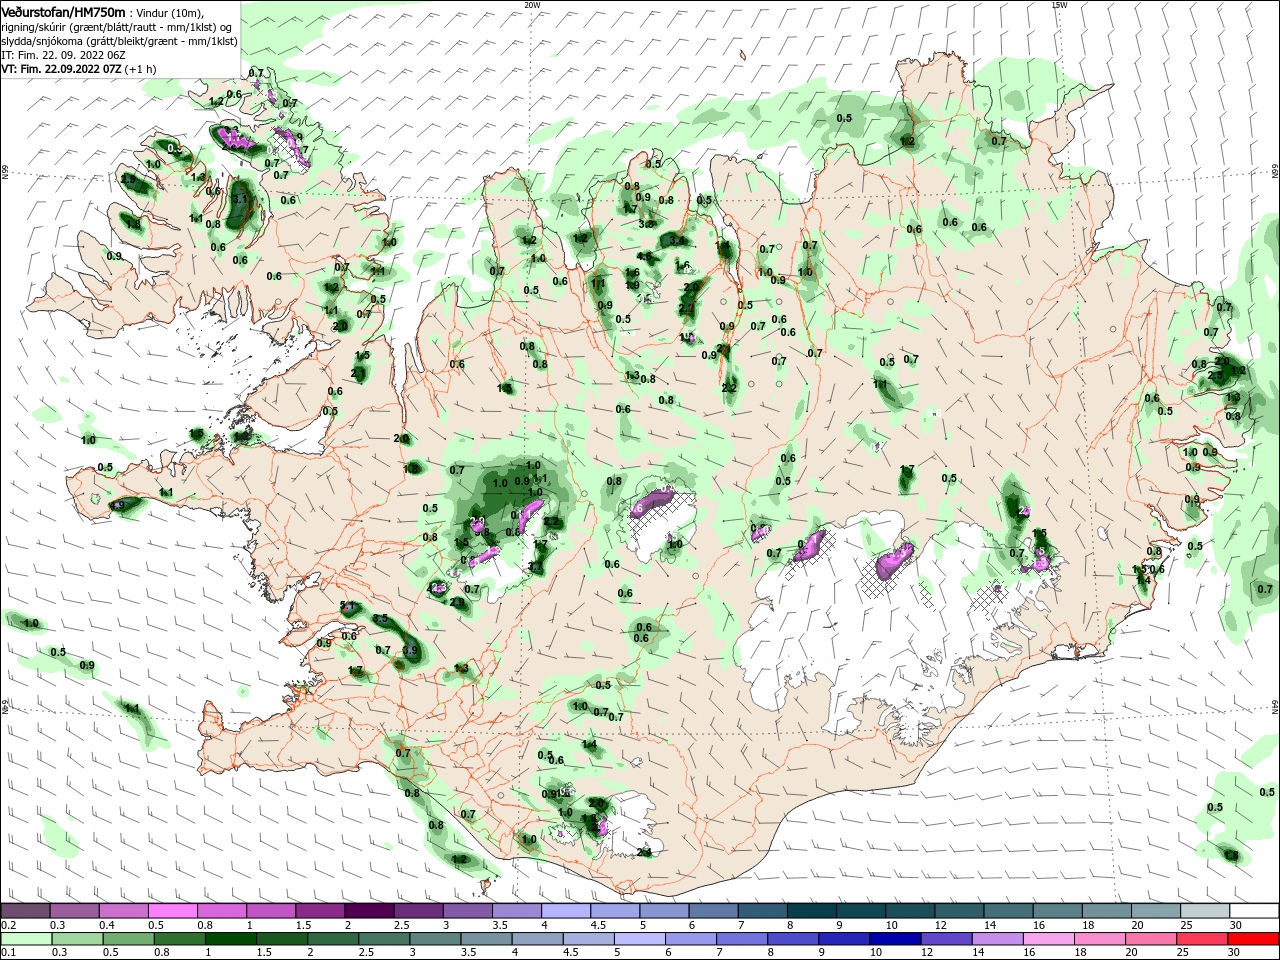Image resolution: width=1280 pixels, height=960 pixels.
Task: Select the rain legend swatch starting at 25
Action: [1205, 939]
